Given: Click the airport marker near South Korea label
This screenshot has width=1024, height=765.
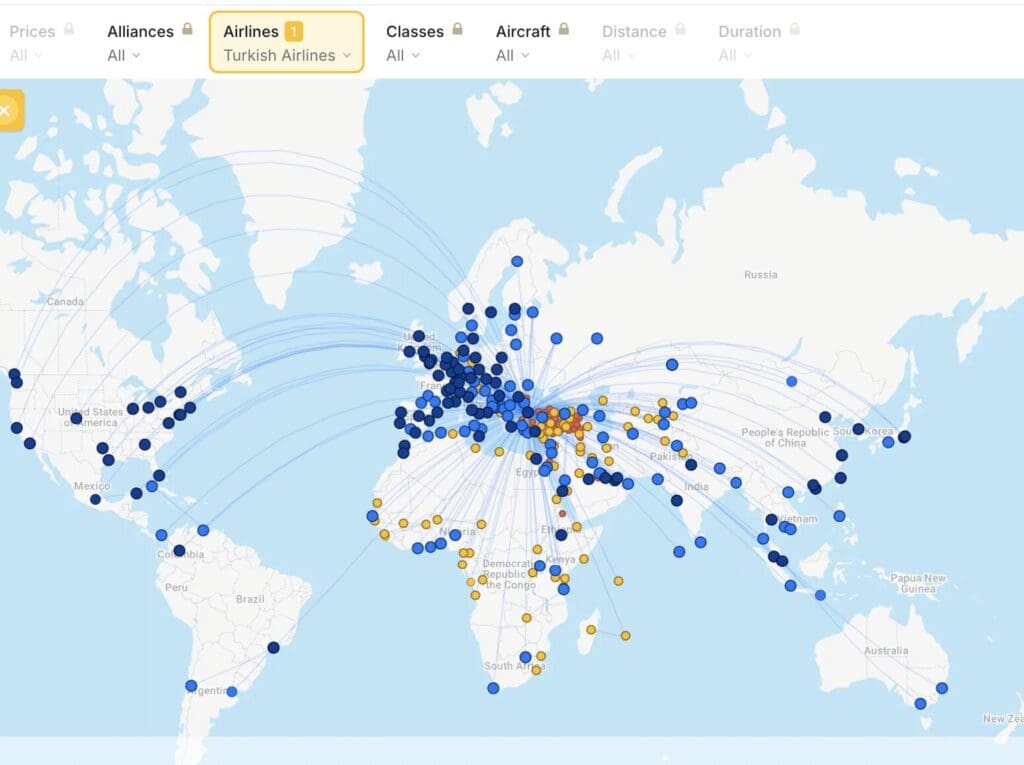Looking at the screenshot, I should 858,429.
